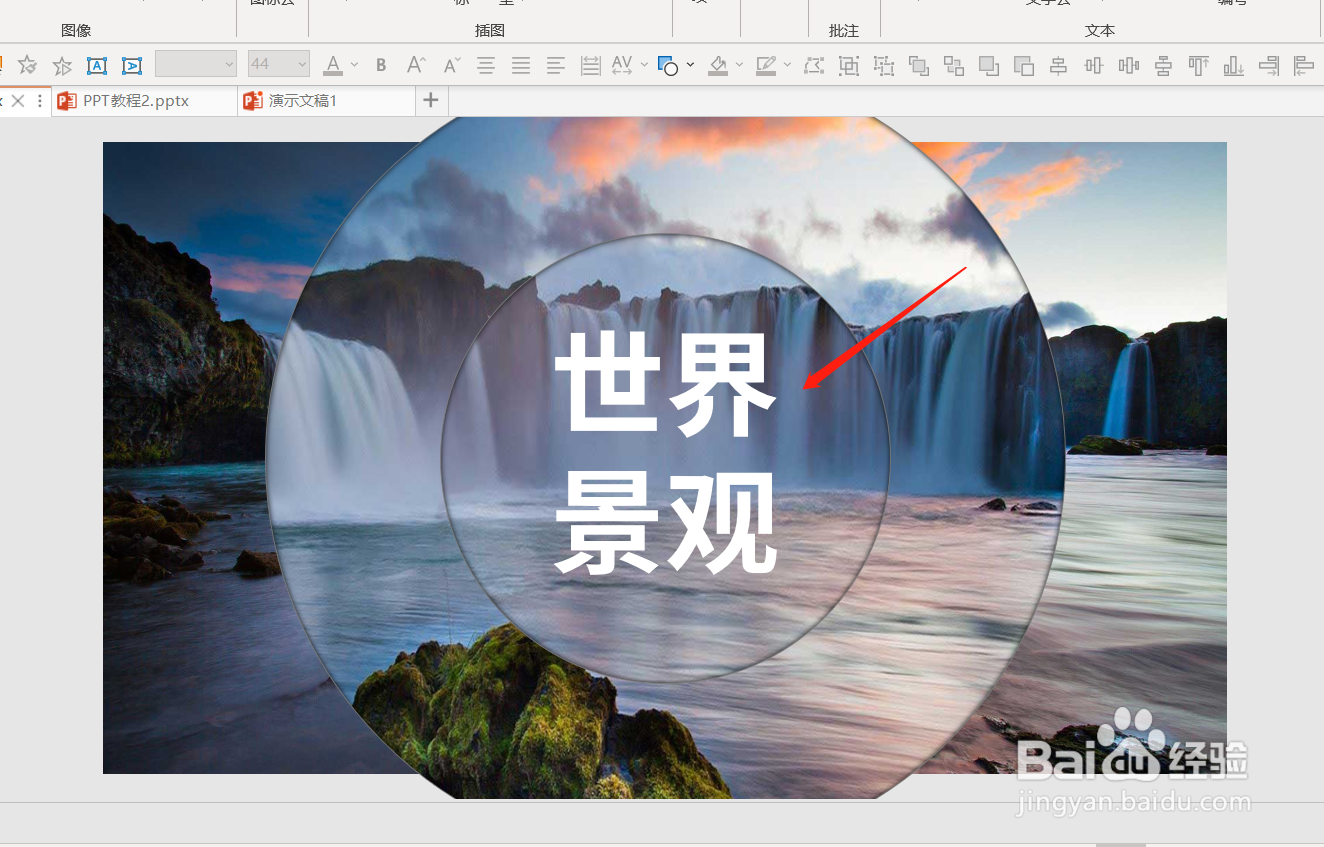
Task: Expand the character spacing dropdown arrow
Action: (x=644, y=65)
